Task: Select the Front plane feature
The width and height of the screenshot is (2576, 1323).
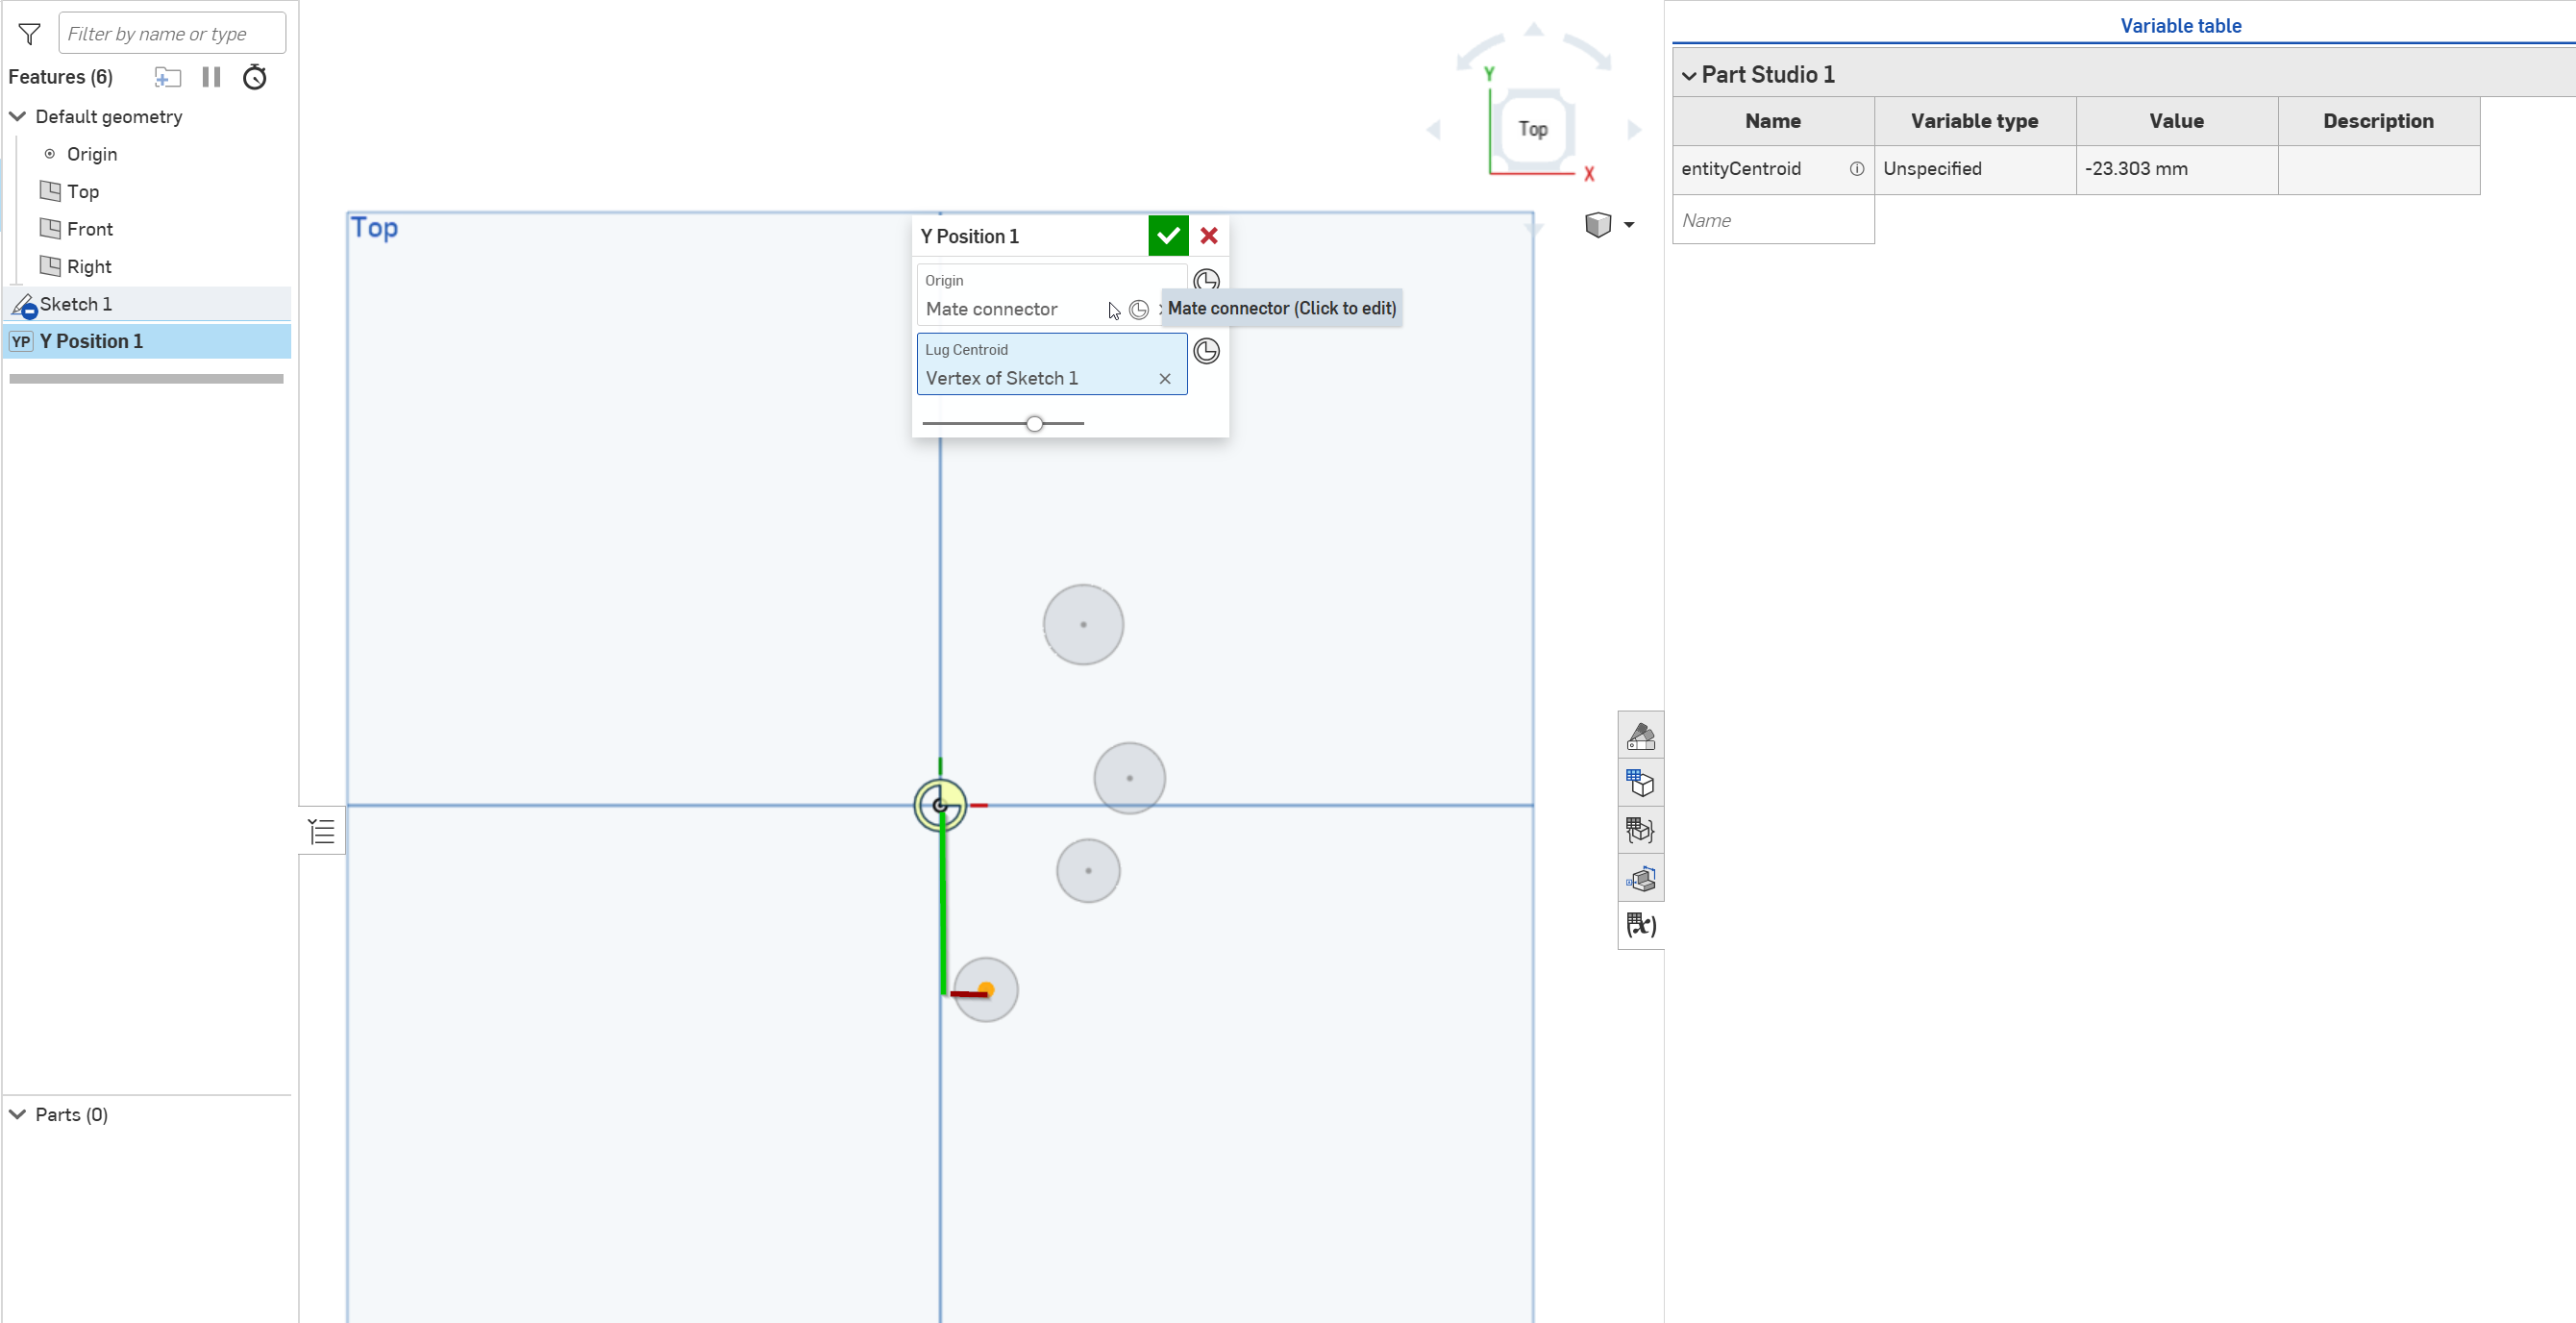Action: tap(89, 229)
